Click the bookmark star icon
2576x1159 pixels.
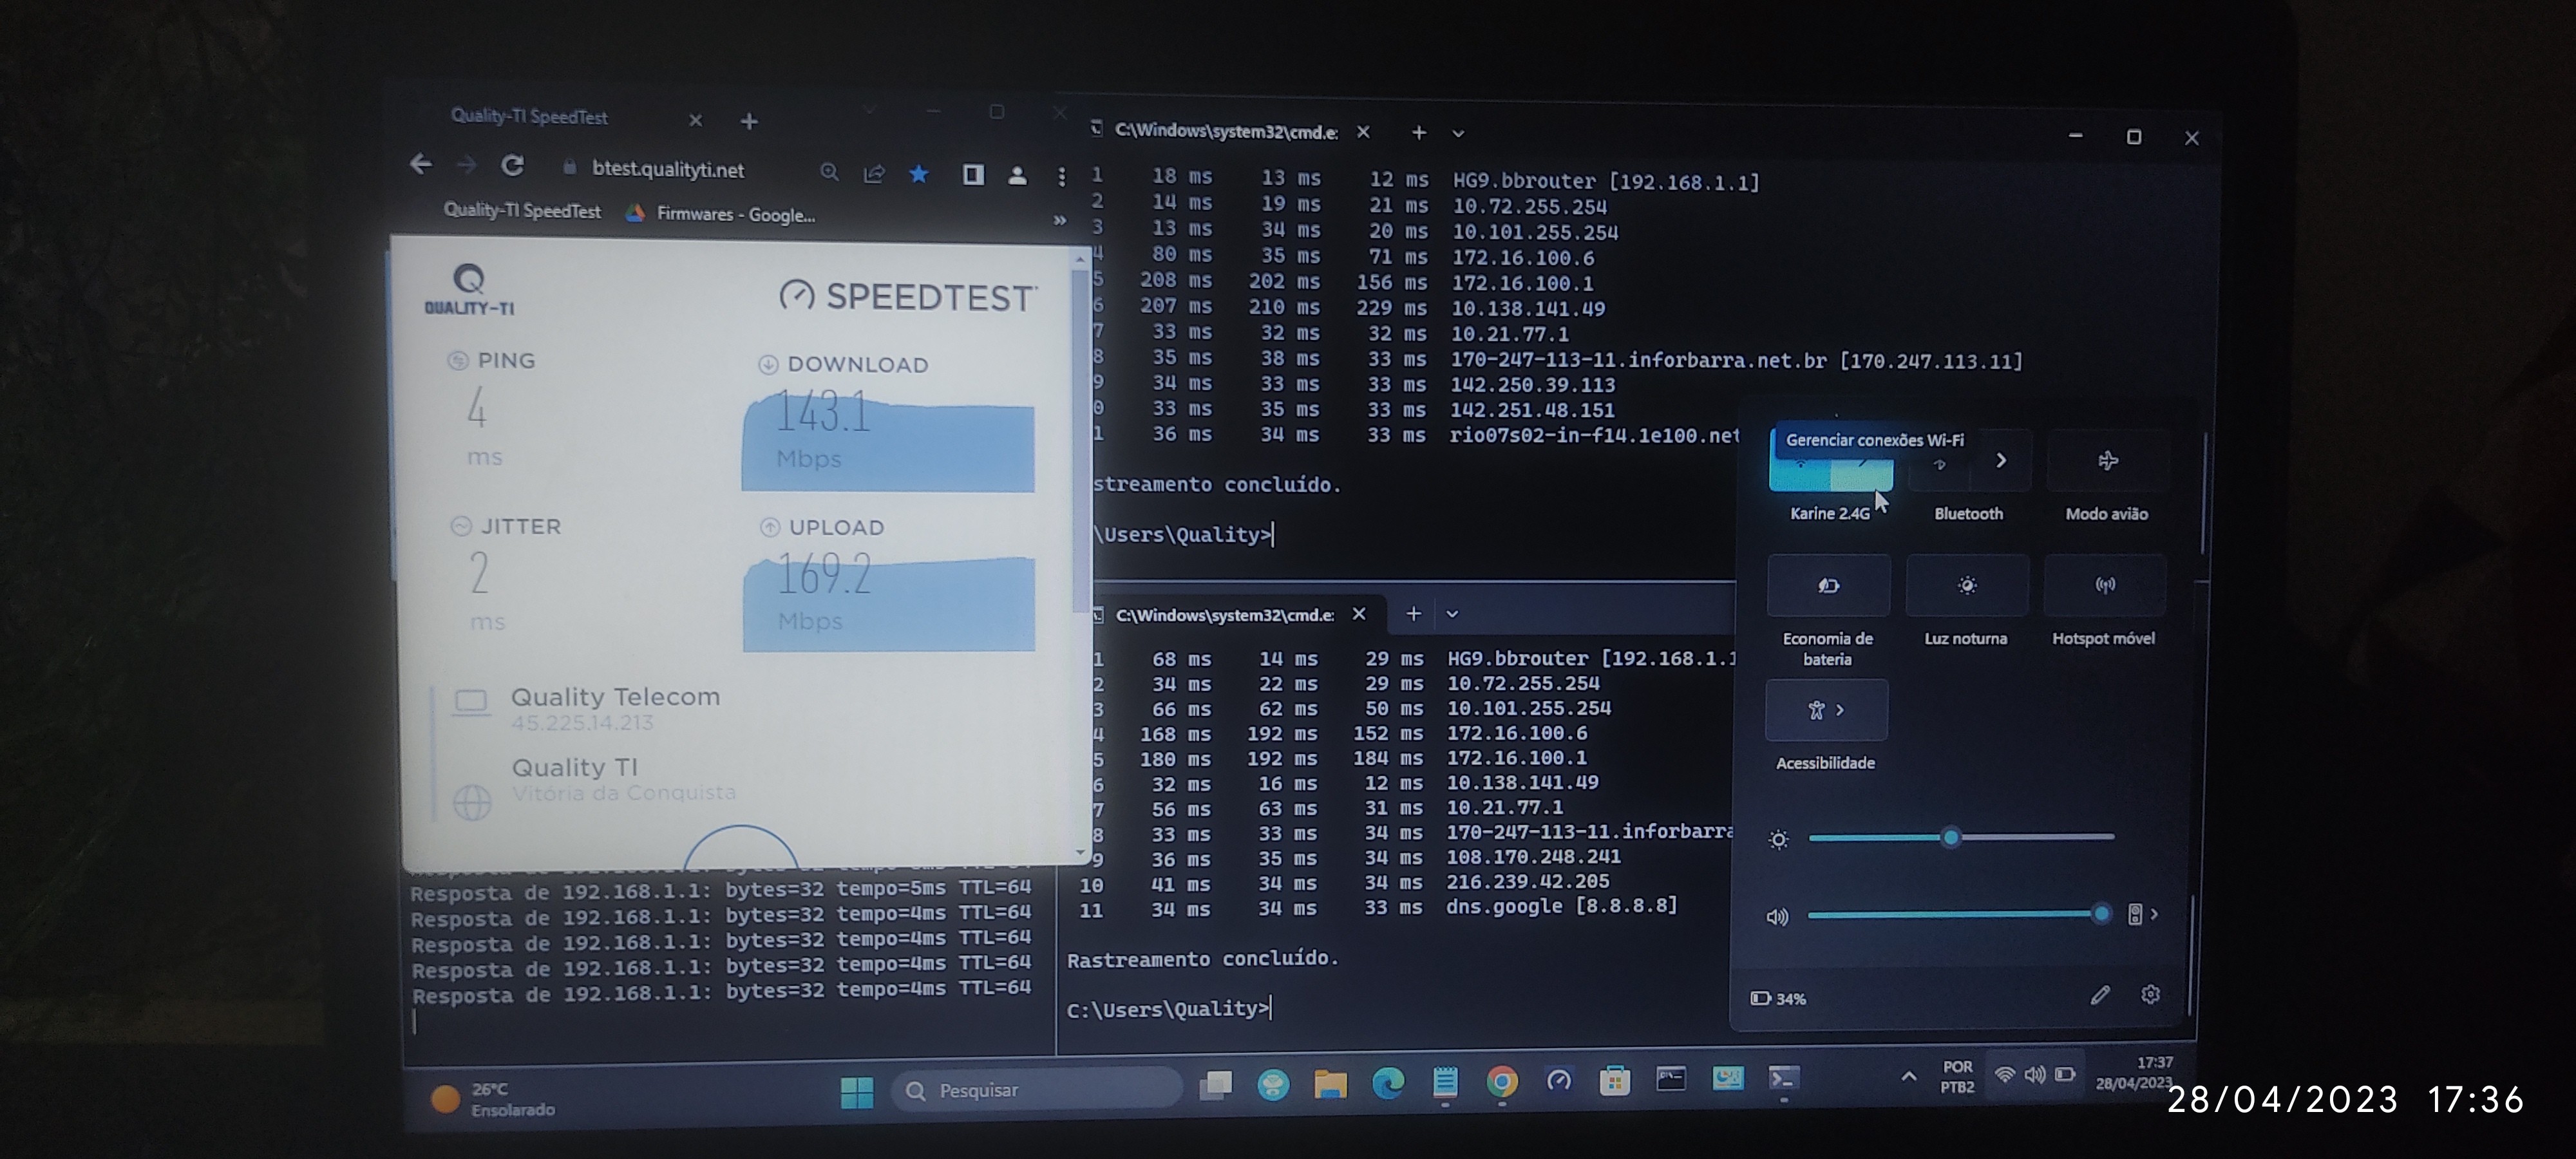(919, 174)
